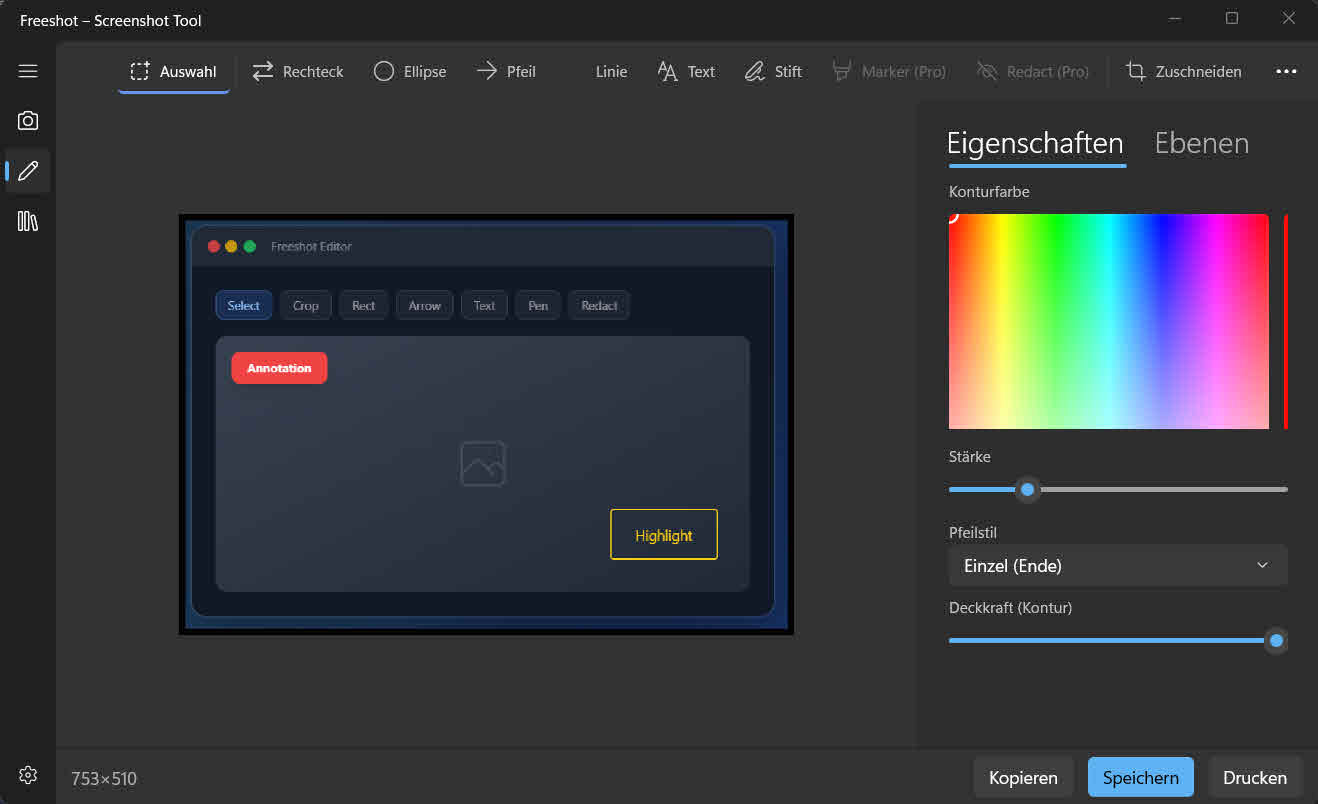1318x804 pixels.
Task: Click the Deckkraft (Kontur) slider handle
Action: click(x=1276, y=640)
